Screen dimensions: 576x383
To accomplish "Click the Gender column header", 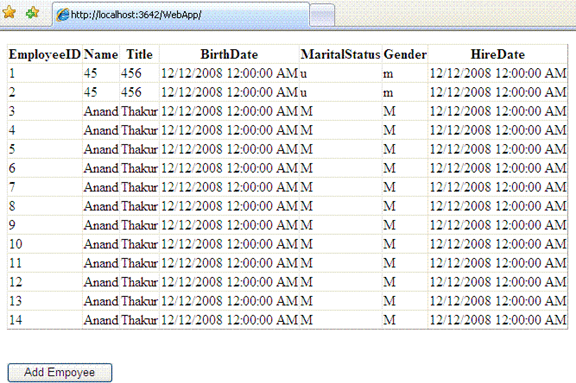I will [405, 54].
